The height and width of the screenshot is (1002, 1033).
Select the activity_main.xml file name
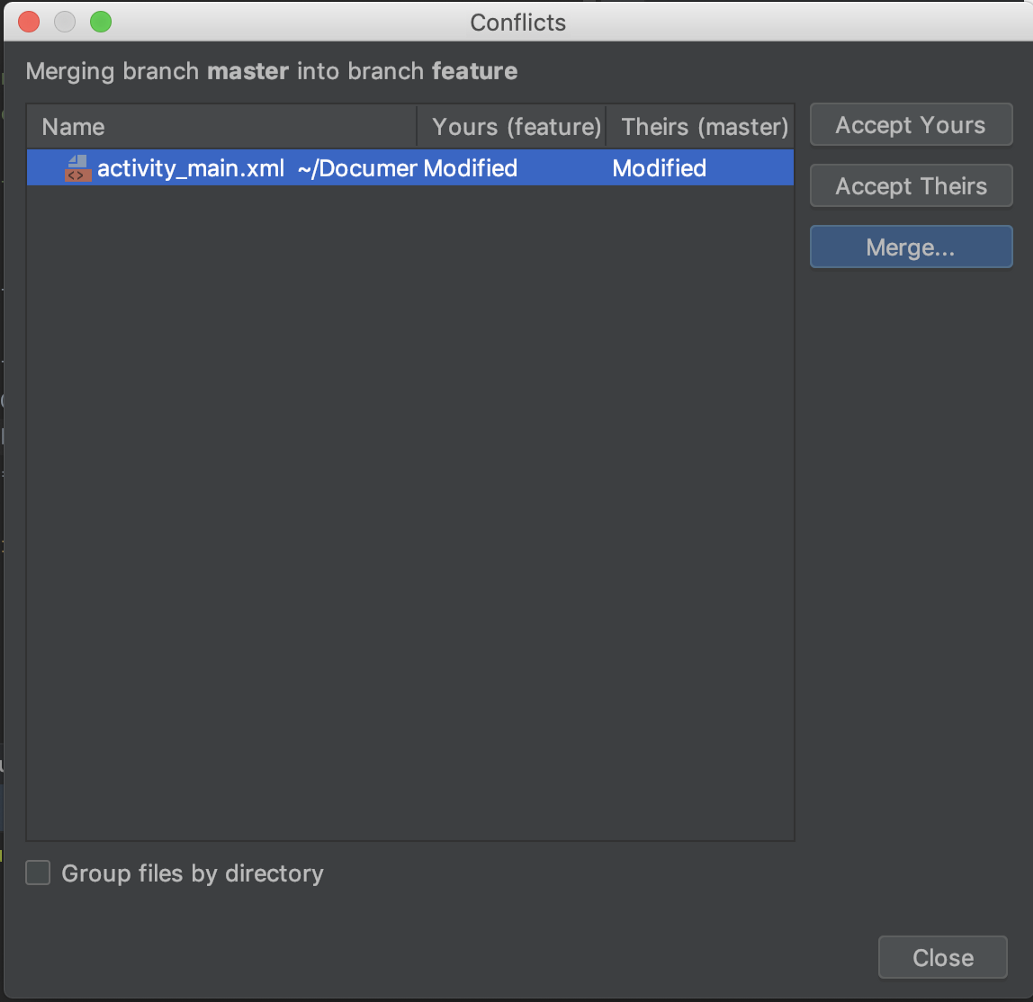tap(190, 168)
